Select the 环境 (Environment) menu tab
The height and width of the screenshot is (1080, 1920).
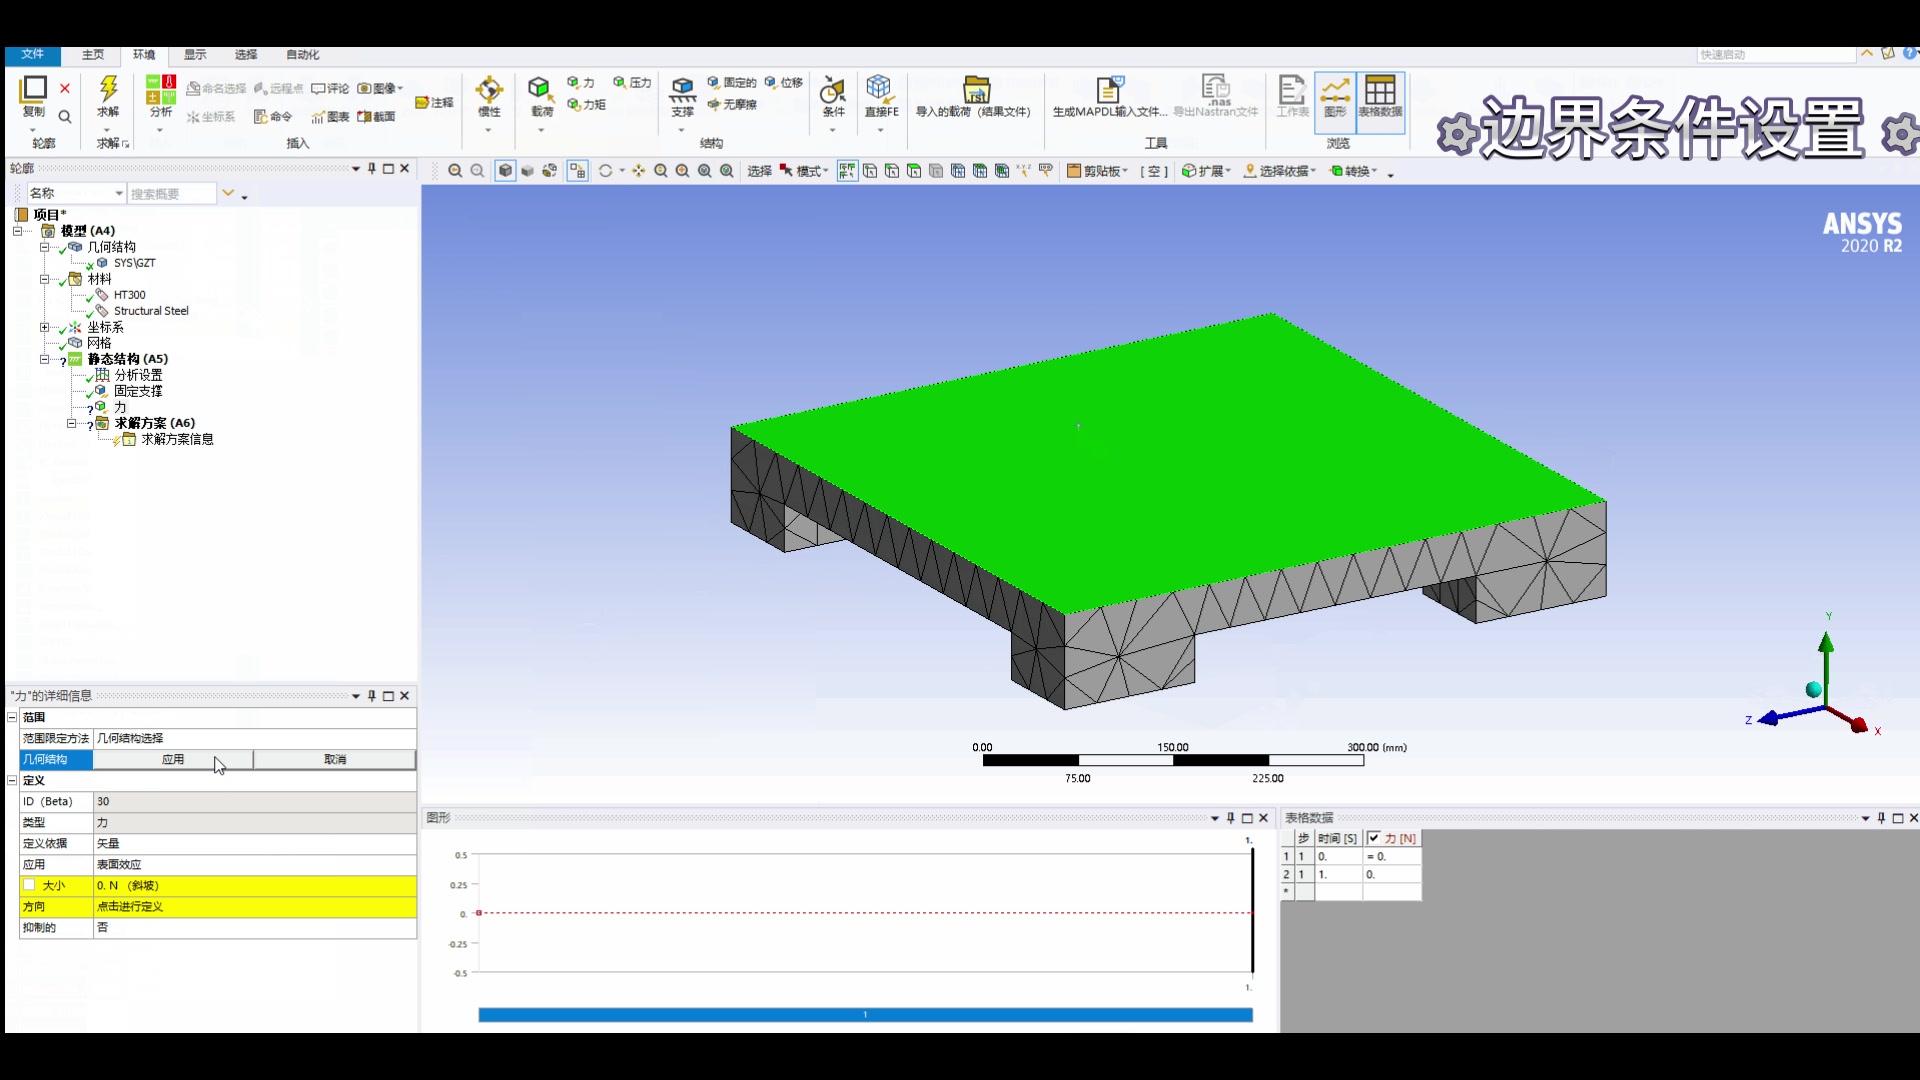(144, 54)
